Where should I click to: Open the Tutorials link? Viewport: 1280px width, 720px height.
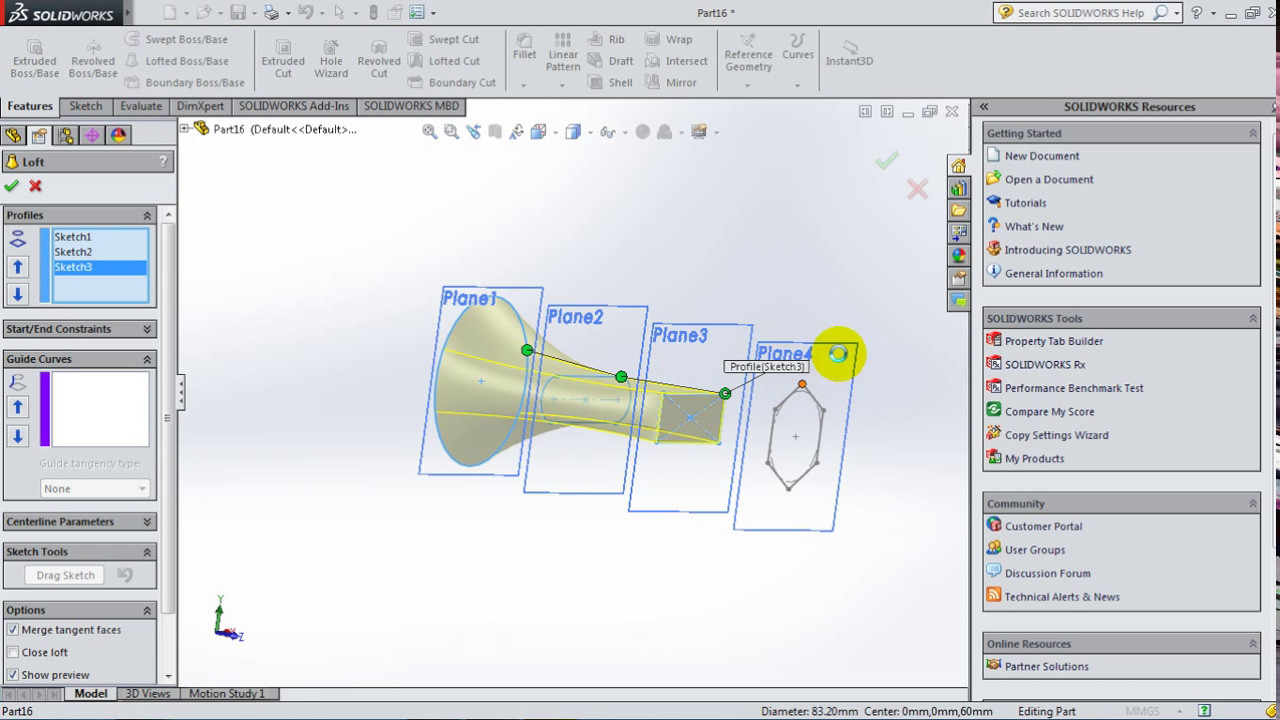(x=1025, y=203)
